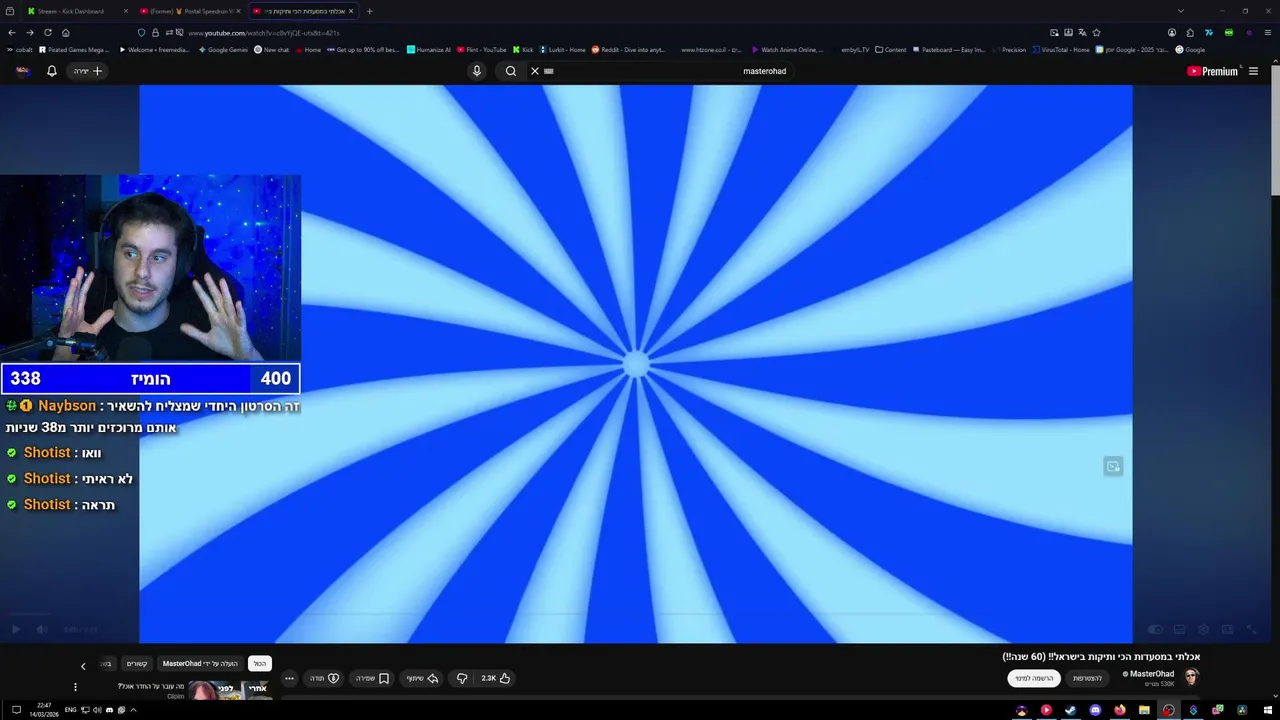1280x720 pixels.
Task: Open the YouTube hamburger guide menu
Action: [x=1254, y=71]
